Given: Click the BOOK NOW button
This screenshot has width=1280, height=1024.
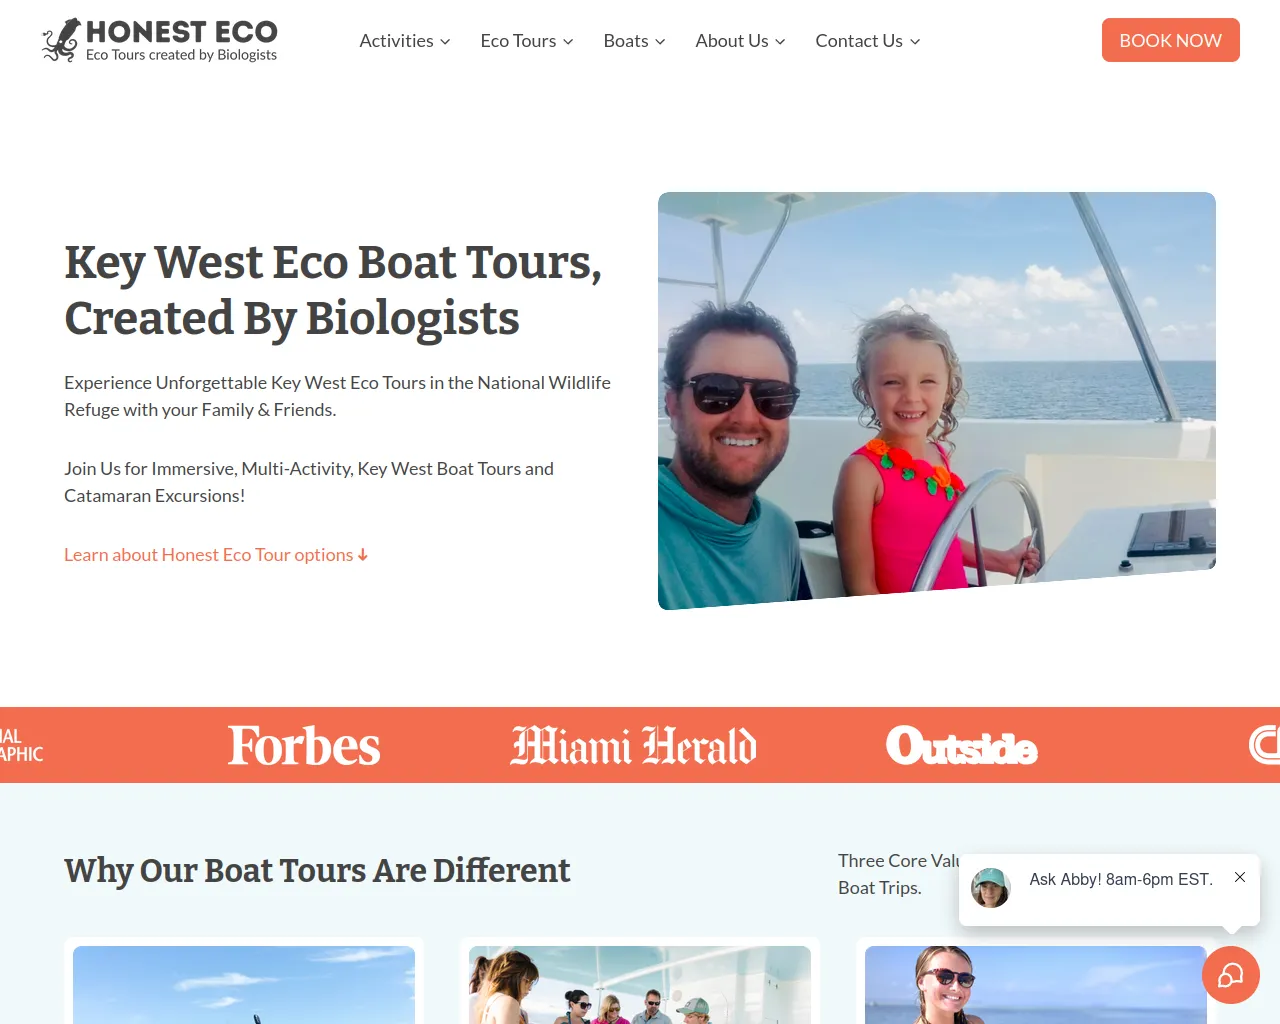Looking at the screenshot, I should pyautogui.click(x=1171, y=40).
